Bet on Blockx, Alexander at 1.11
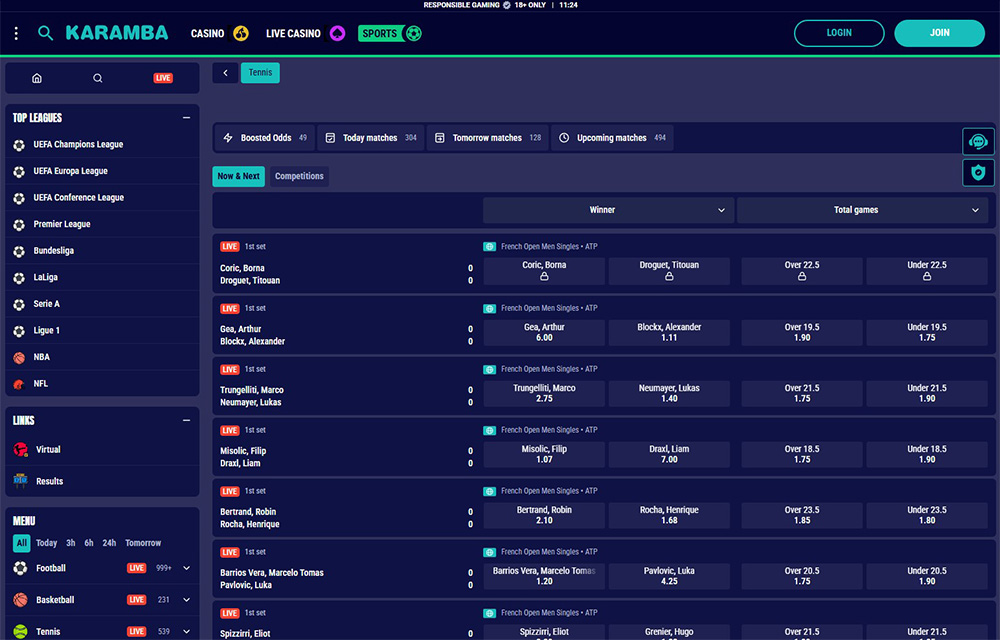 669,333
